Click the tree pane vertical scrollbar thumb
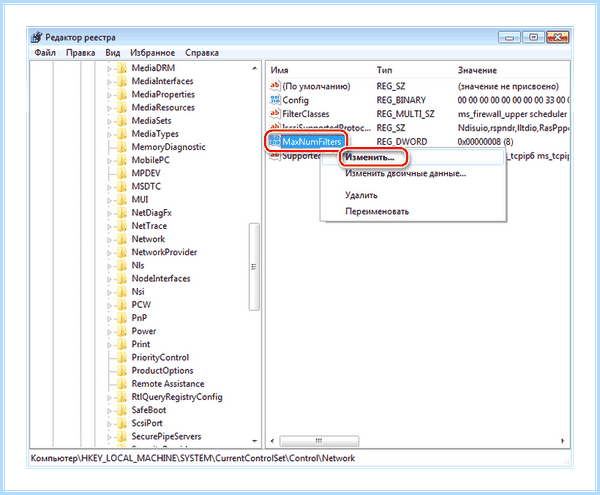The height and width of the screenshot is (495, 600). pos(254,267)
